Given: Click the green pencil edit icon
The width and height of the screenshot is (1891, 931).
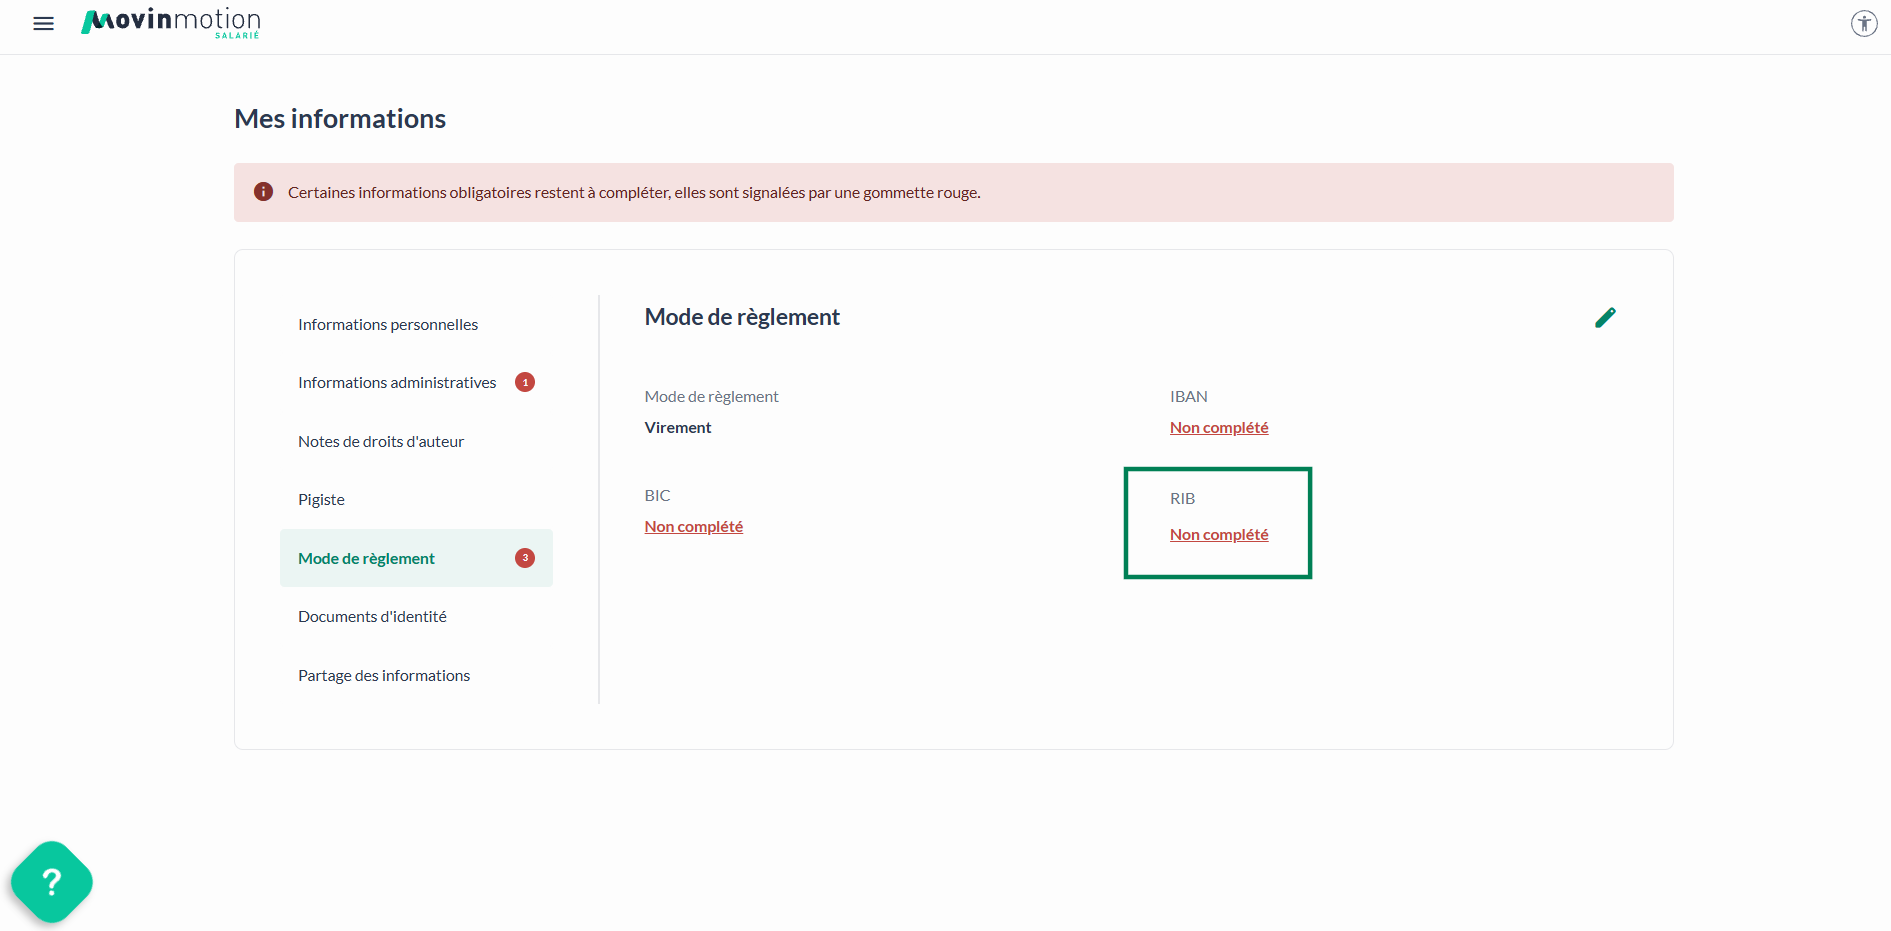Looking at the screenshot, I should 1605,317.
